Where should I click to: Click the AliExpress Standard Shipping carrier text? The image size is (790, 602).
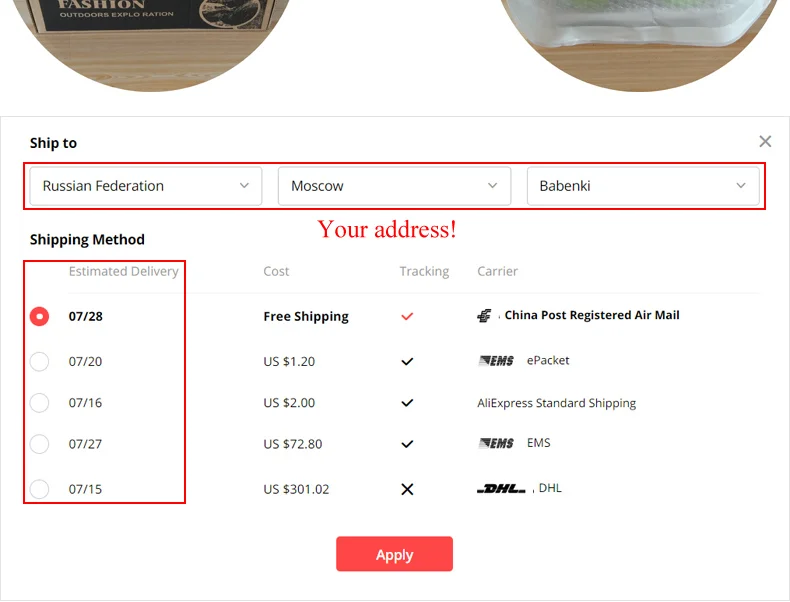pos(557,403)
